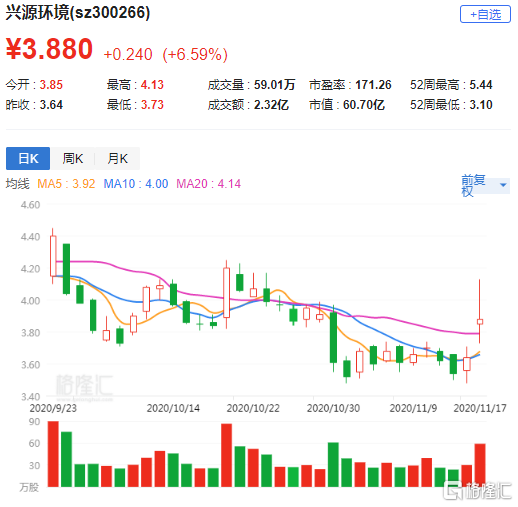
Task: Click 今开 value 3.85
Action: [51, 85]
